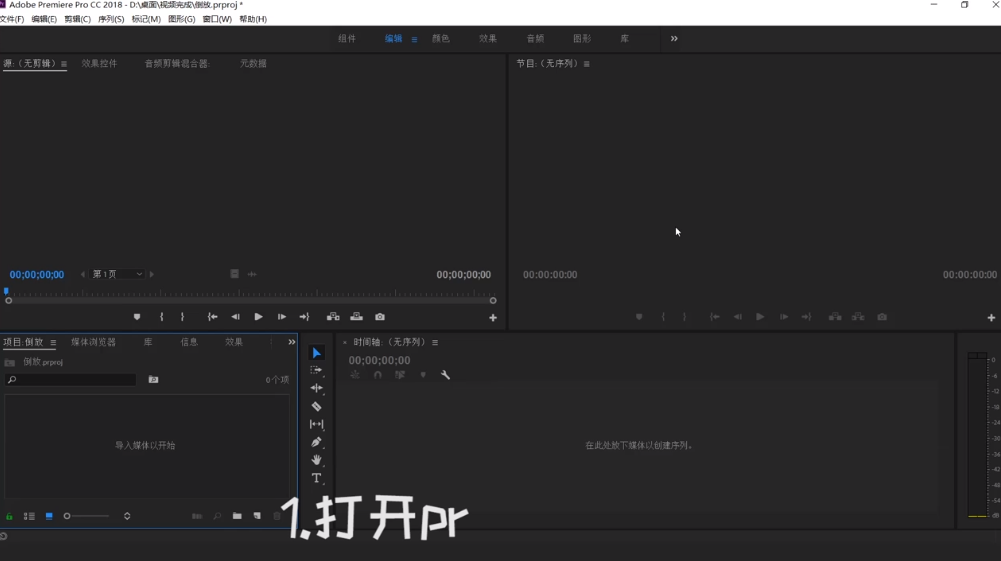Open Project panel hamburger menu
This screenshot has height=561, width=1001.
click(53, 343)
